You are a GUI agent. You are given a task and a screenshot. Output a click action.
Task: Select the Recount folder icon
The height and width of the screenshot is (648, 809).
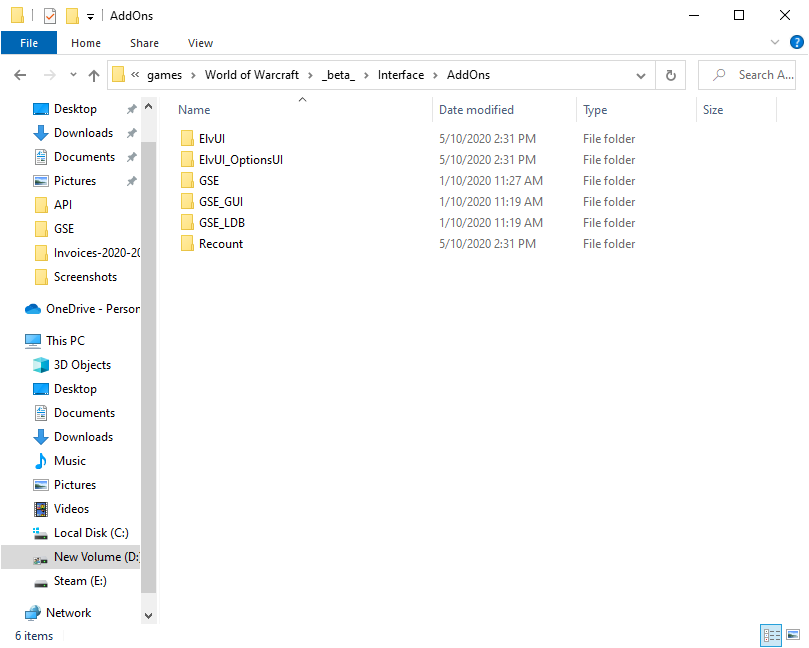187,244
